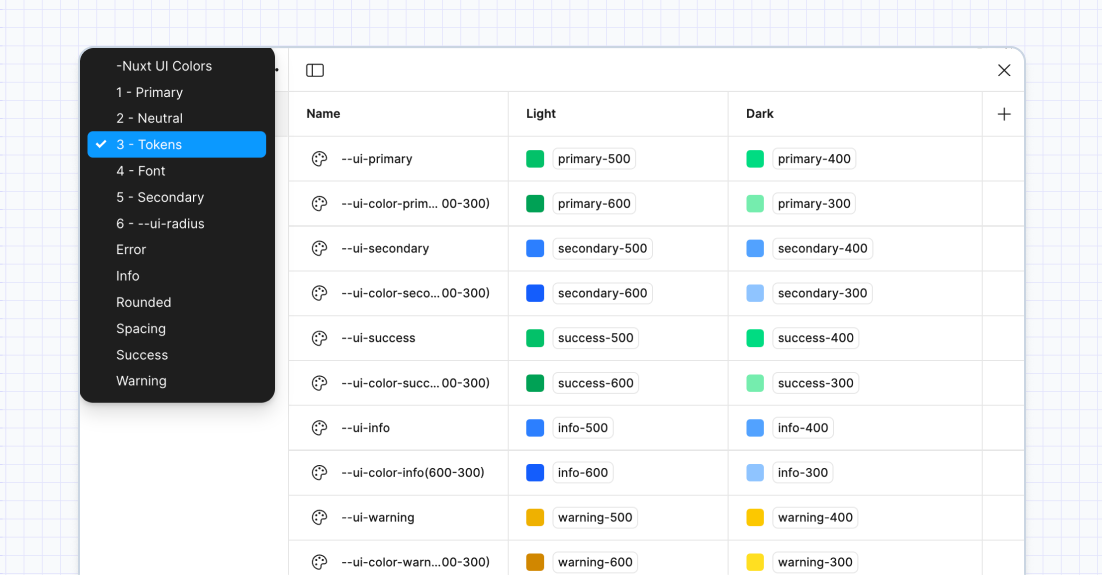Image resolution: width=1102 pixels, height=575 pixels.
Task: Click the primary-500 alias chip
Action: coord(594,159)
